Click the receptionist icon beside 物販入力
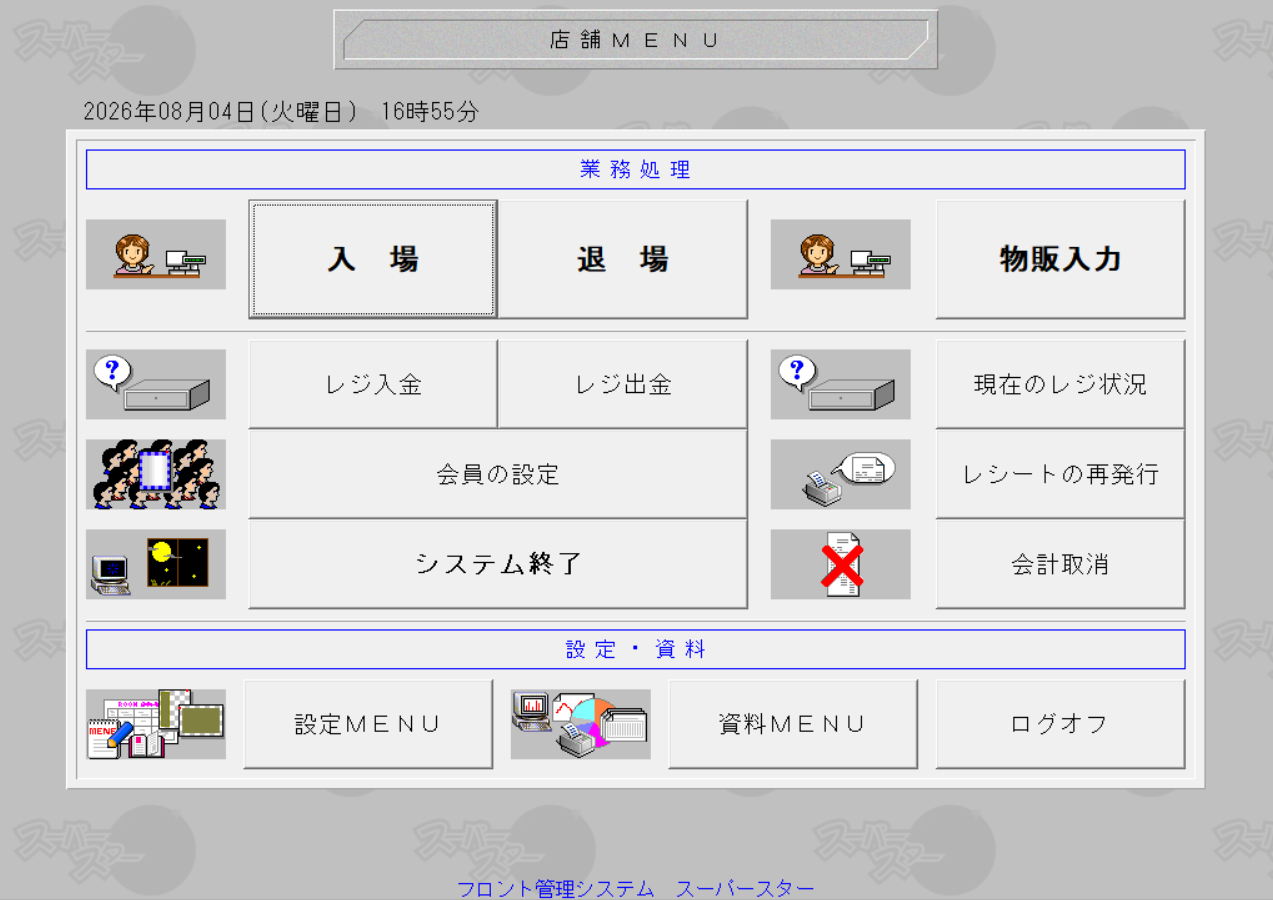The width and height of the screenshot is (1273, 900). (x=841, y=255)
